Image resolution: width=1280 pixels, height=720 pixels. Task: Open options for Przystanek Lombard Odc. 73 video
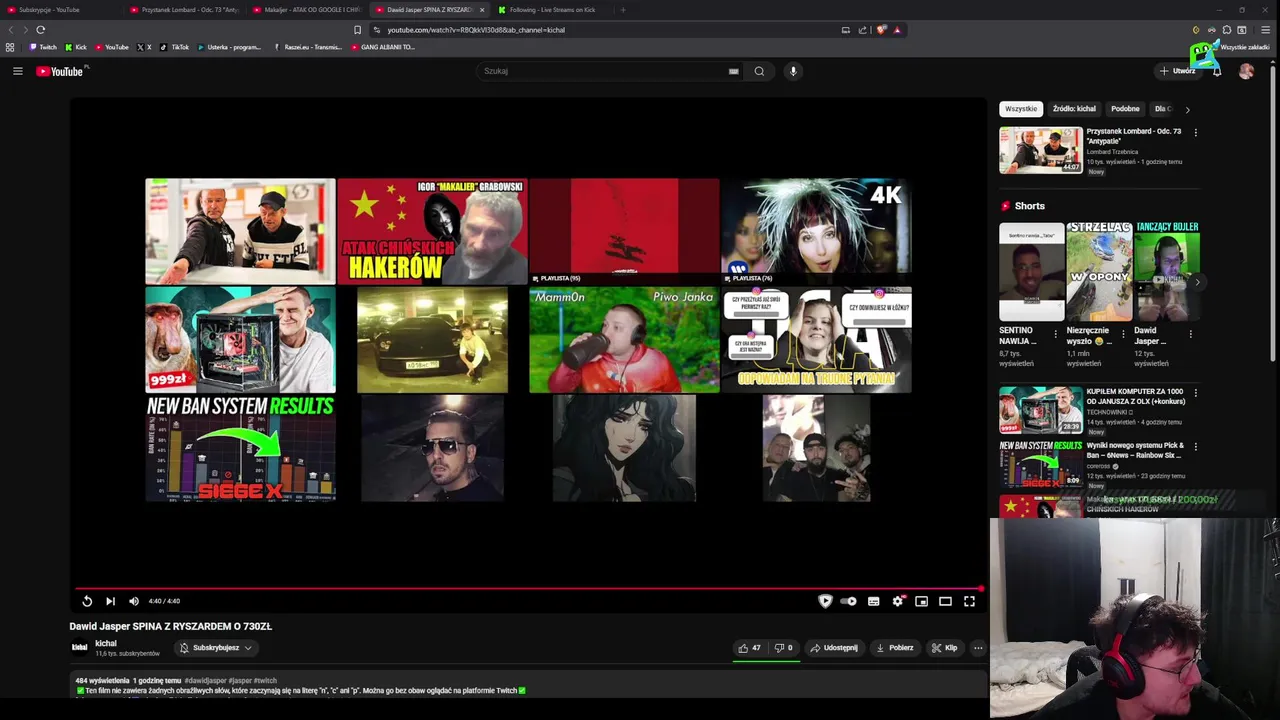[x=1195, y=132]
